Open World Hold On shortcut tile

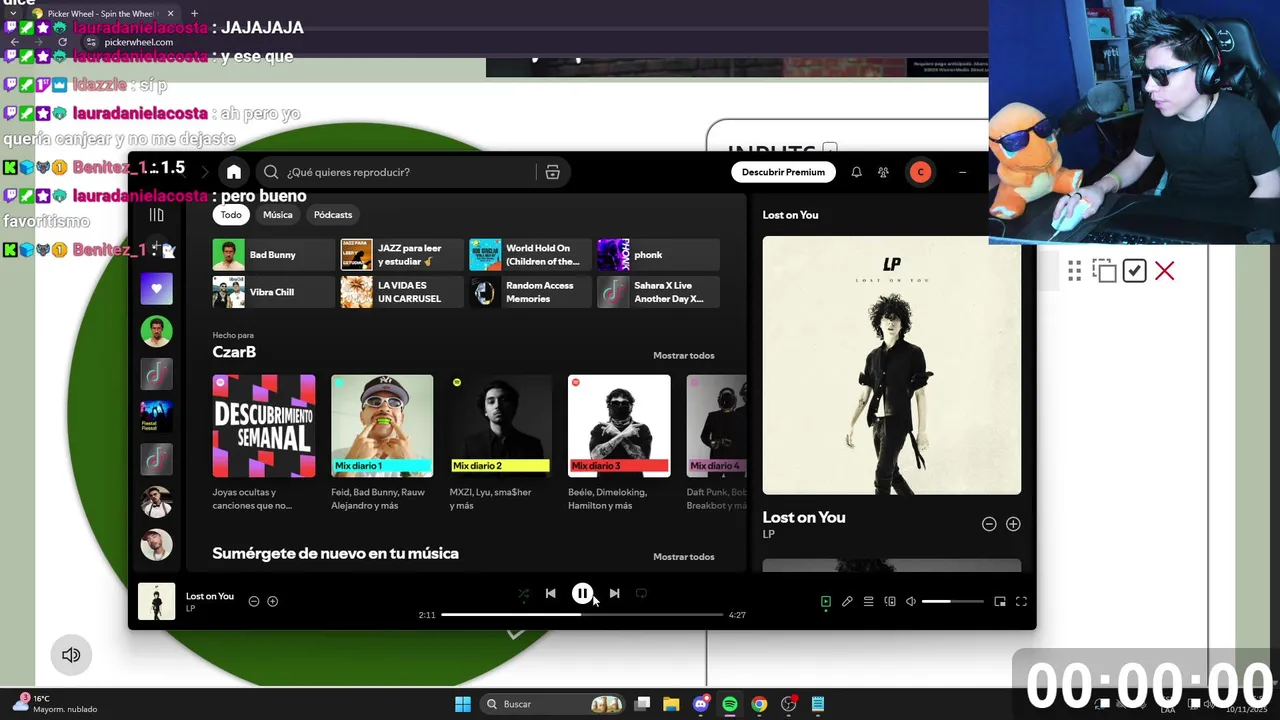(530, 255)
